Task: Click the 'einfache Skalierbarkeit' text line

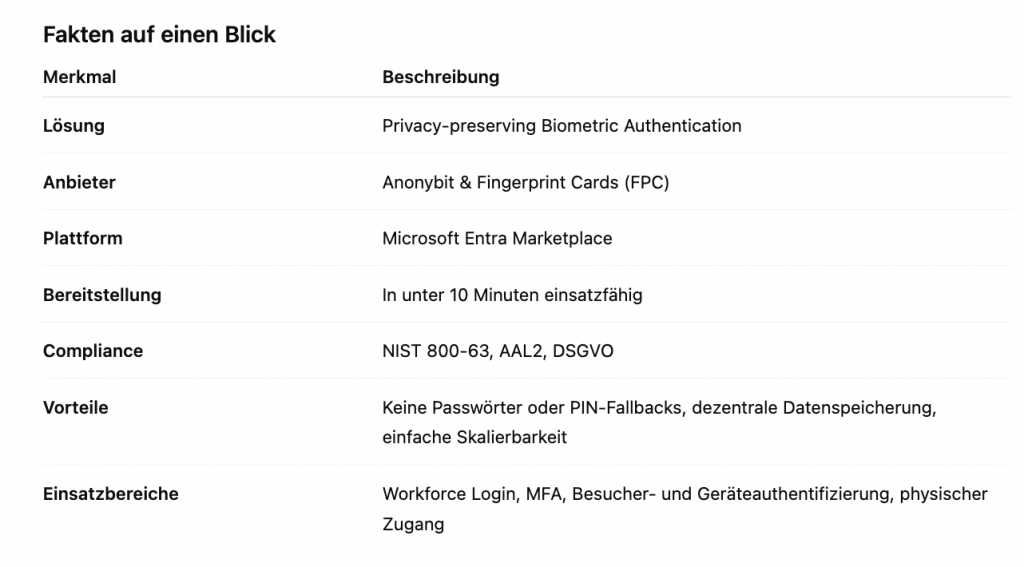Action: (474, 438)
